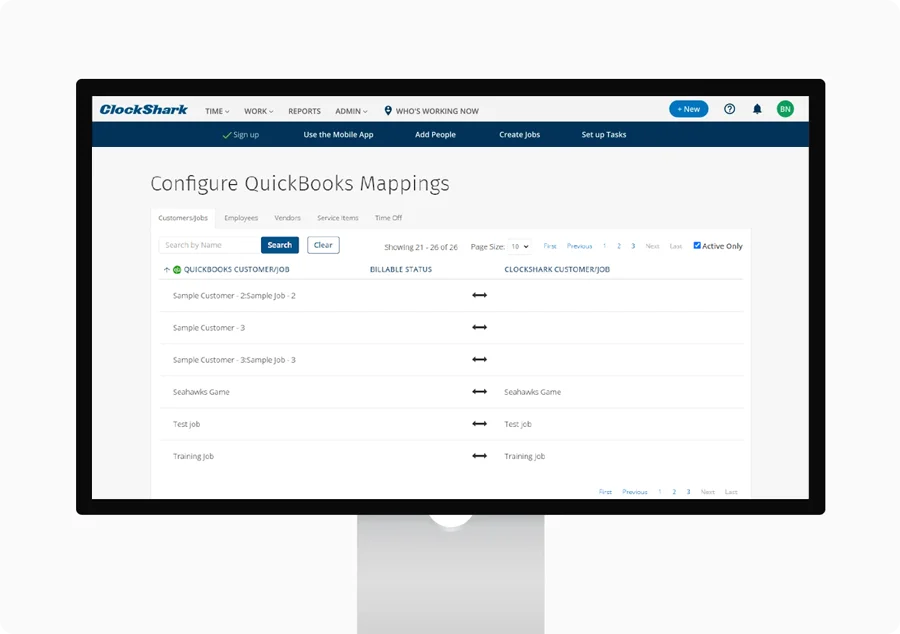
Task: Open the BN user avatar menu
Action: click(x=785, y=109)
